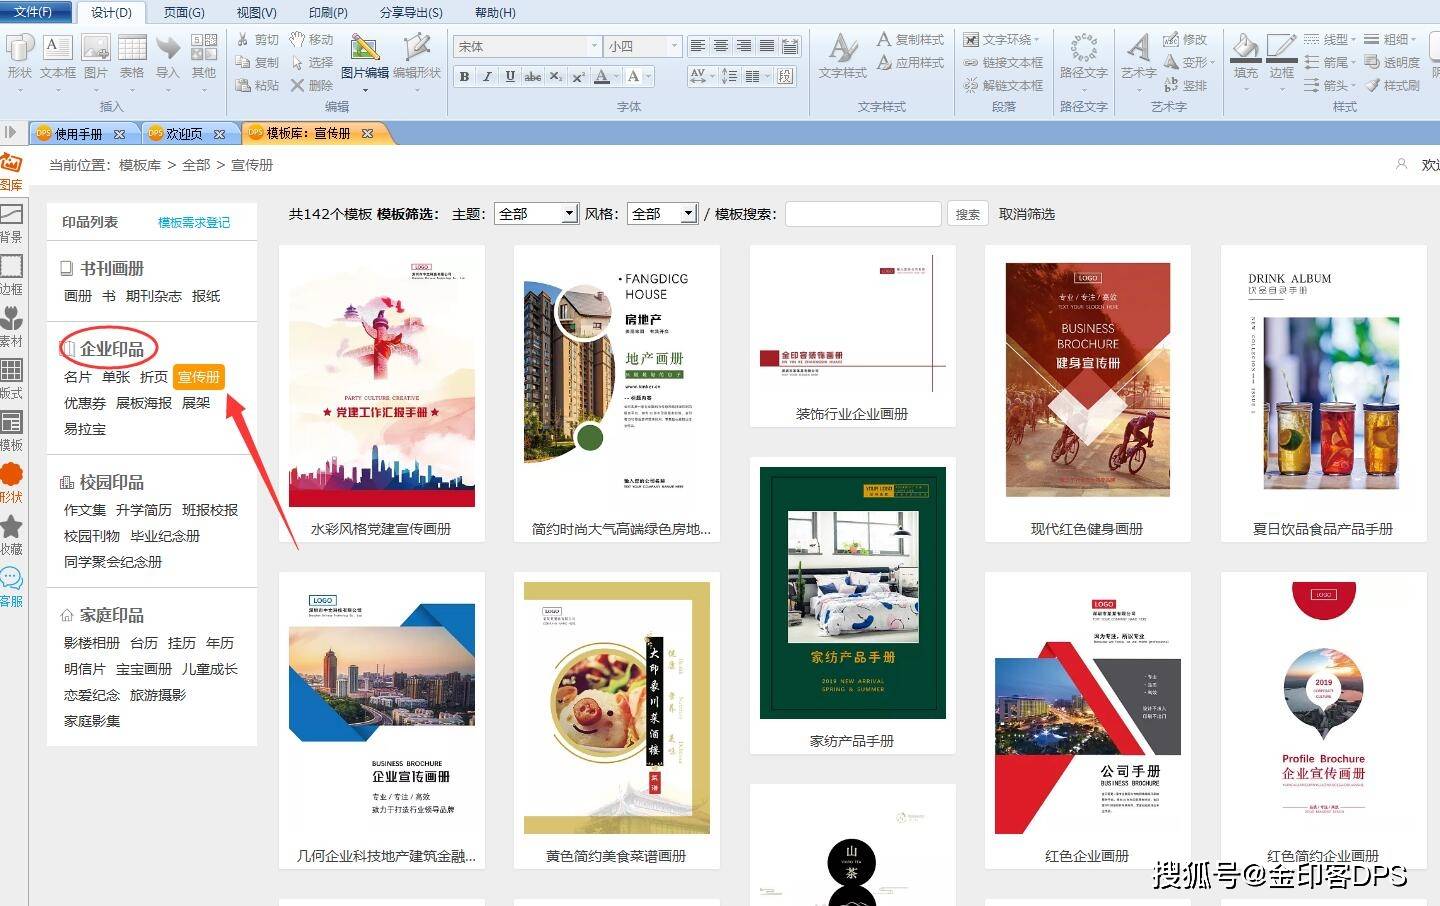Open the 图片编辑 image editing tool
This screenshot has height=906, width=1440.
[365, 56]
